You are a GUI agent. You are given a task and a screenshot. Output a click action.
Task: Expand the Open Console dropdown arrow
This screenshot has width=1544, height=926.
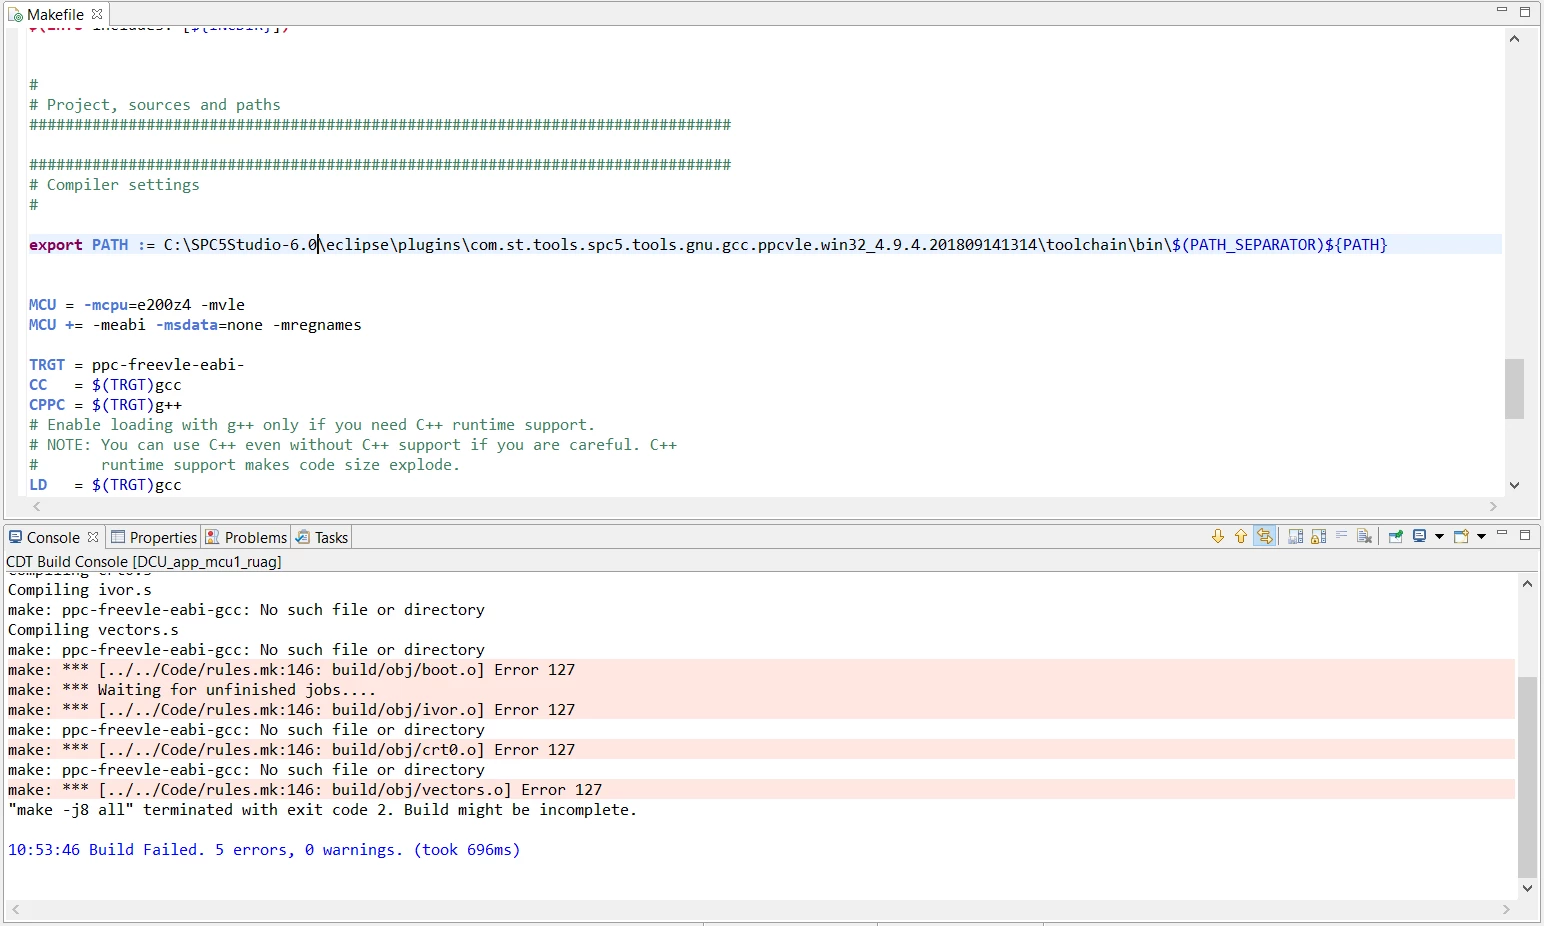pyautogui.click(x=1481, y=537)
